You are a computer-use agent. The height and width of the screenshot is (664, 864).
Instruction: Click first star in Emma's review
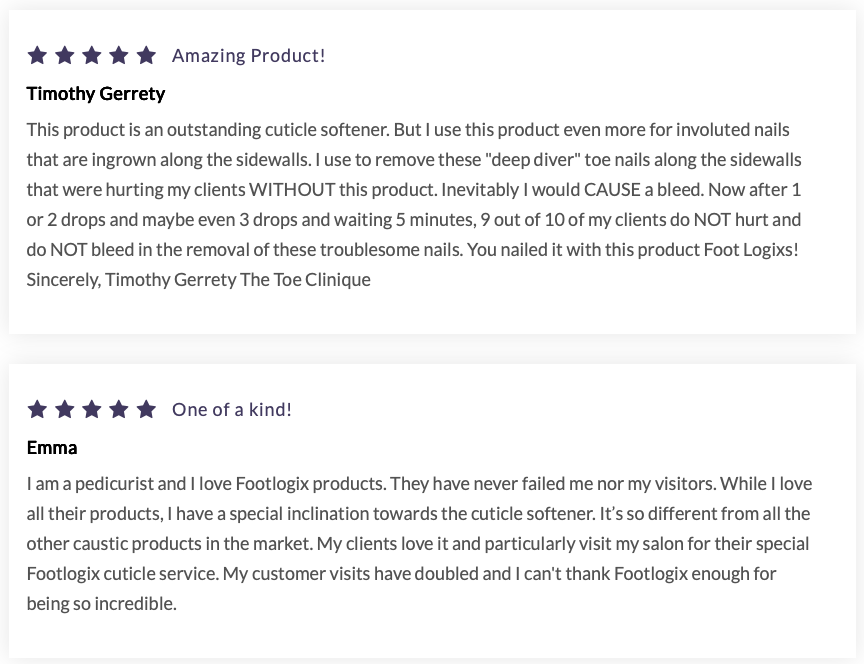tap(37, 409)
